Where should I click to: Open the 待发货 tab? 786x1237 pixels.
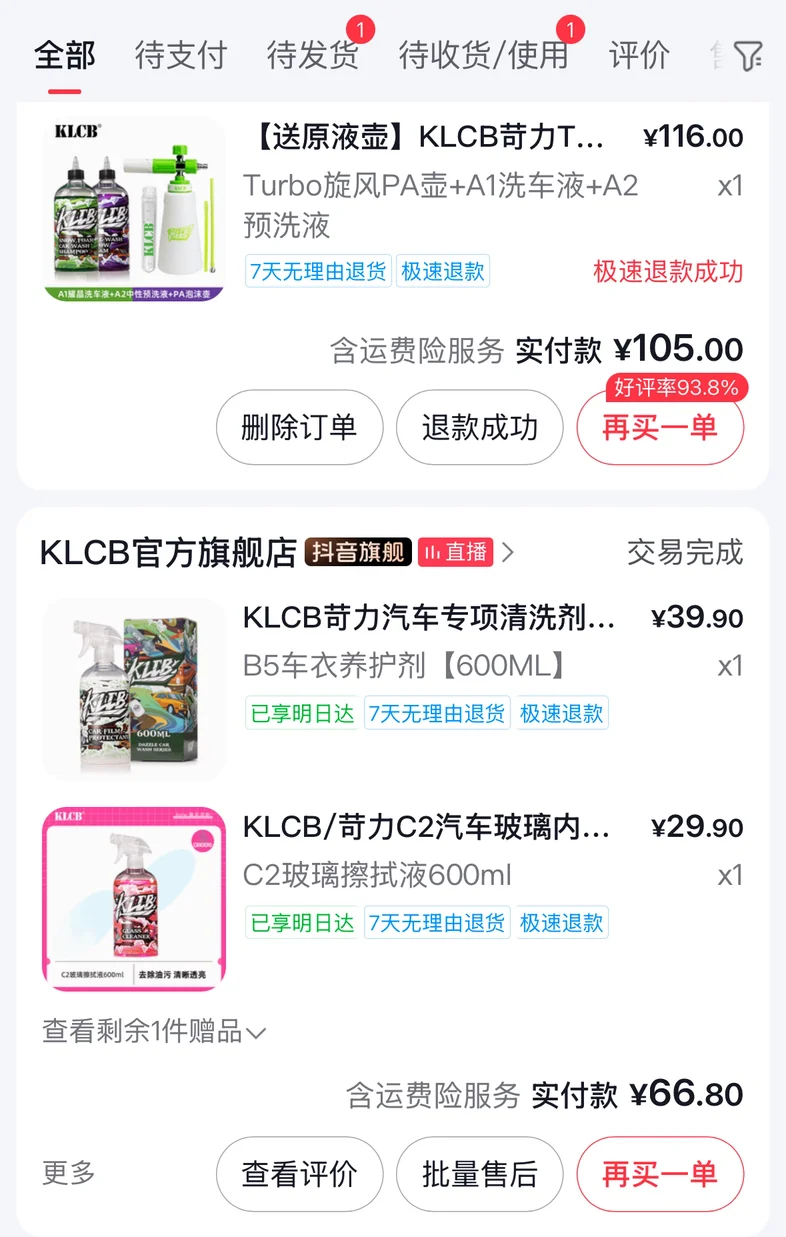313,55
